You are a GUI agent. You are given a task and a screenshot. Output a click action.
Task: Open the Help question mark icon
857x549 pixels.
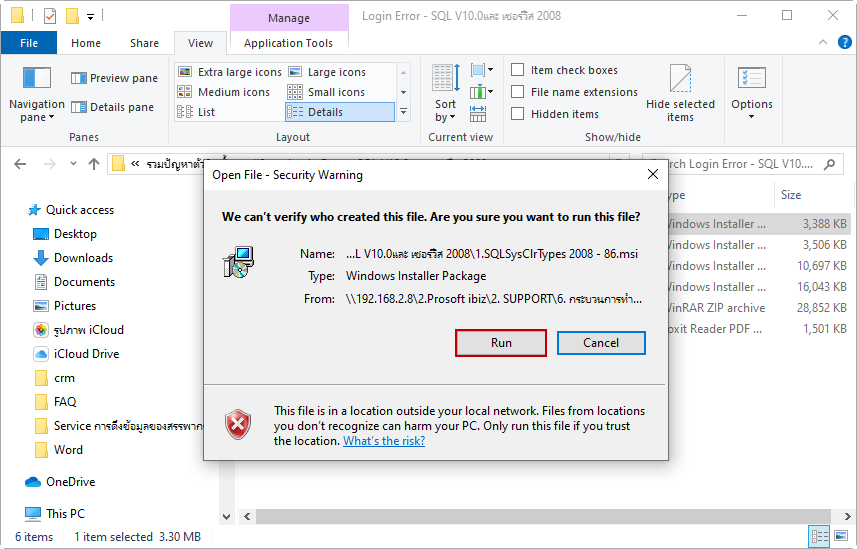click(844, 42)
